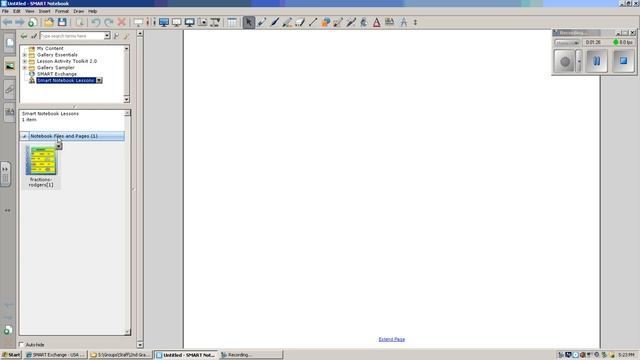The image size is (640, 360).
Task: Choose the Select arrow tool
Action: click(249, 22)
